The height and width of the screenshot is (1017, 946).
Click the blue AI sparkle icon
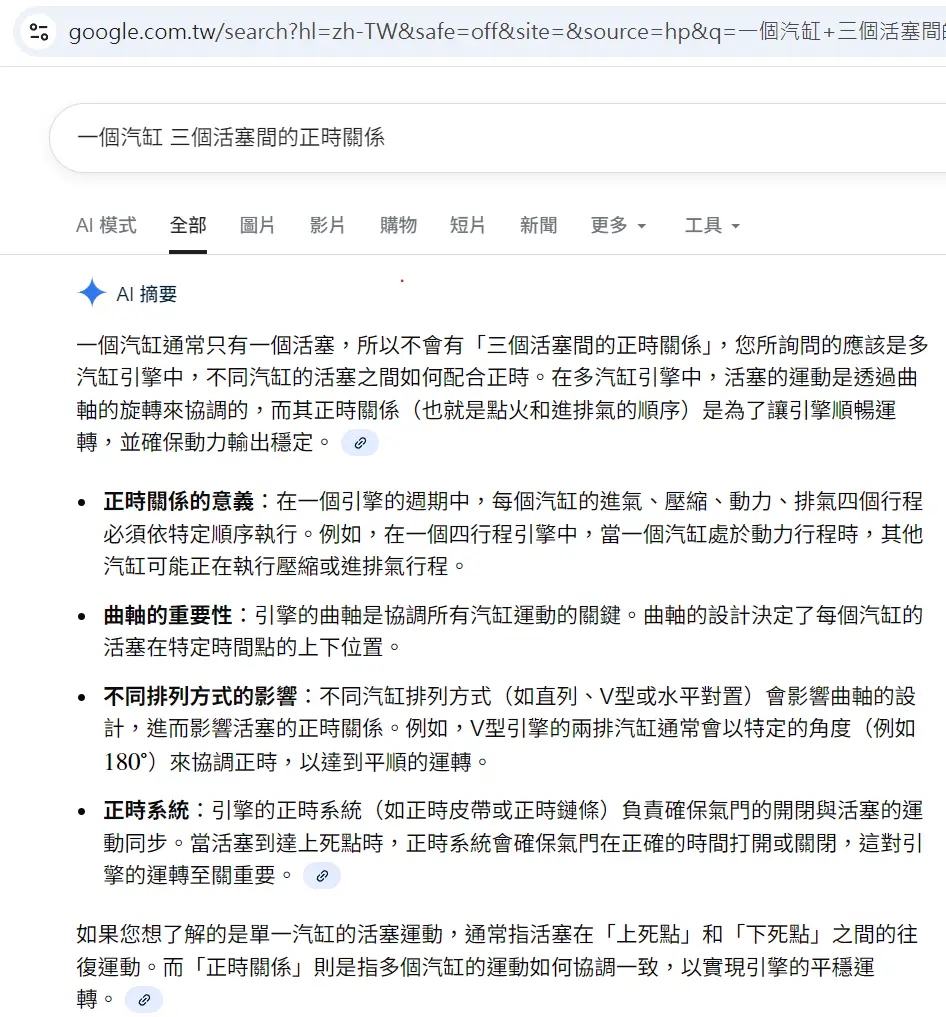pyautogui.click(x=92, y=293)
